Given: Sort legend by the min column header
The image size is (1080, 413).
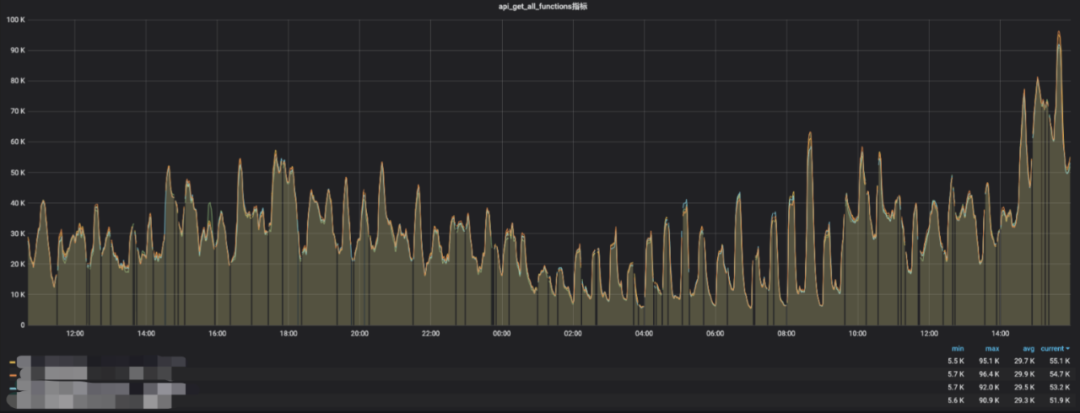Looking at the screenshot, I should tap(957, 348).
